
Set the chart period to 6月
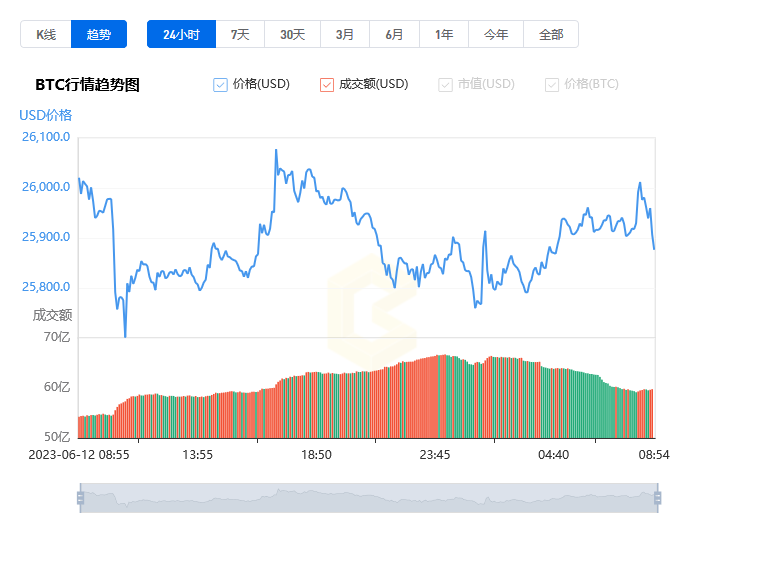point(395,34)
